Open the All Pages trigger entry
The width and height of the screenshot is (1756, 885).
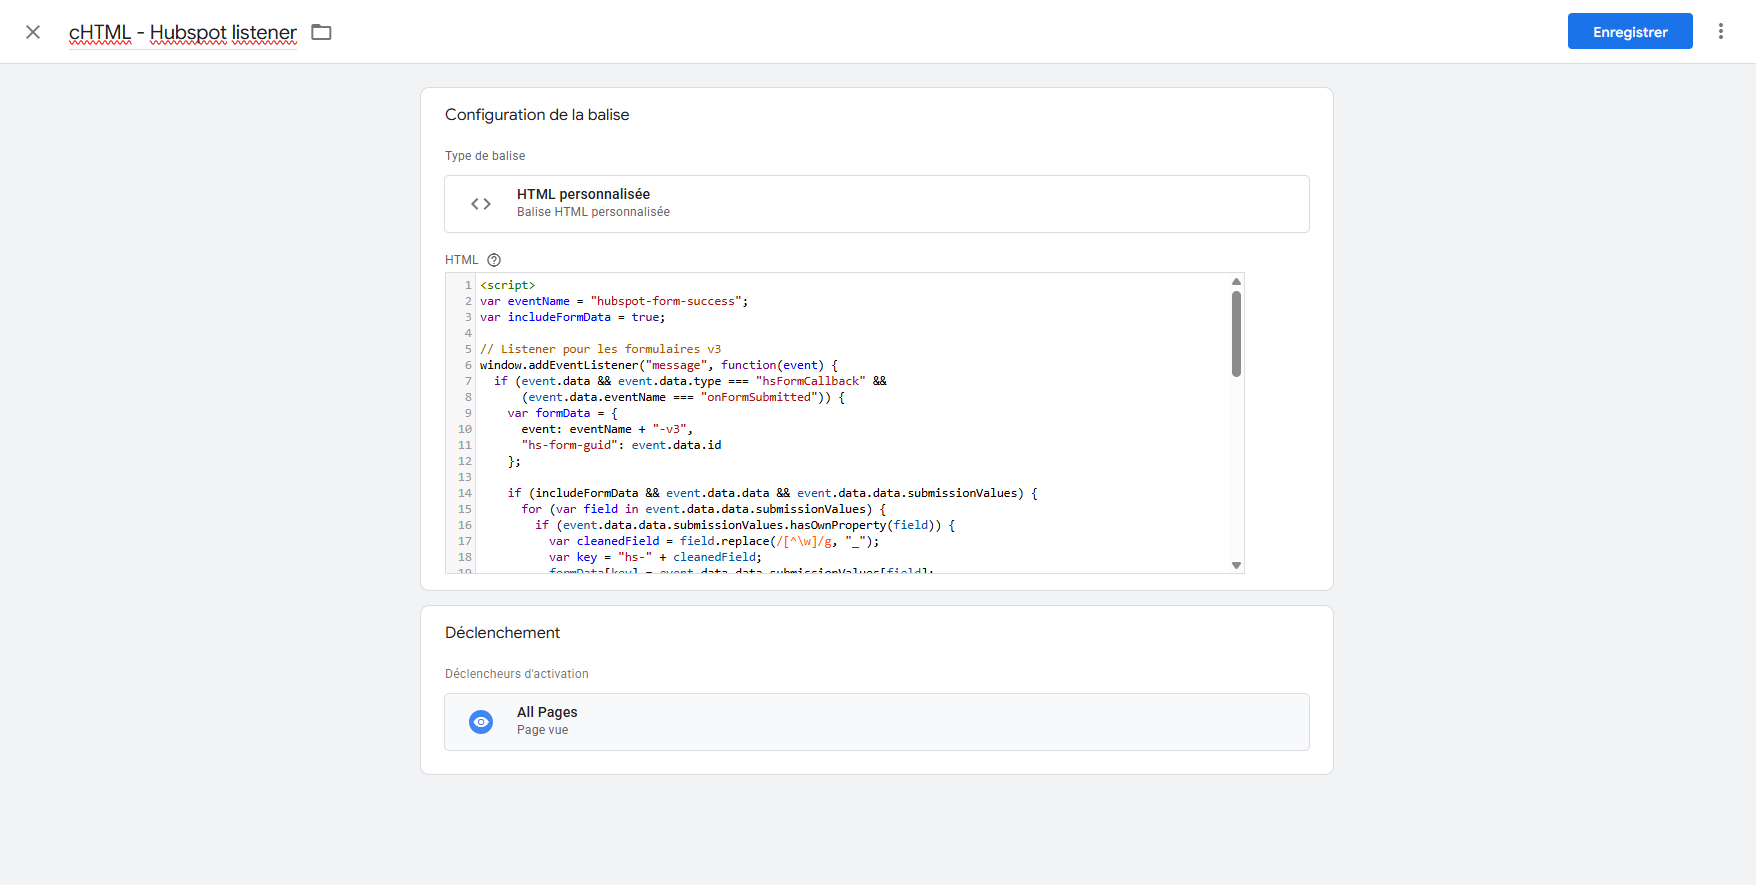[x=876, y=722]
